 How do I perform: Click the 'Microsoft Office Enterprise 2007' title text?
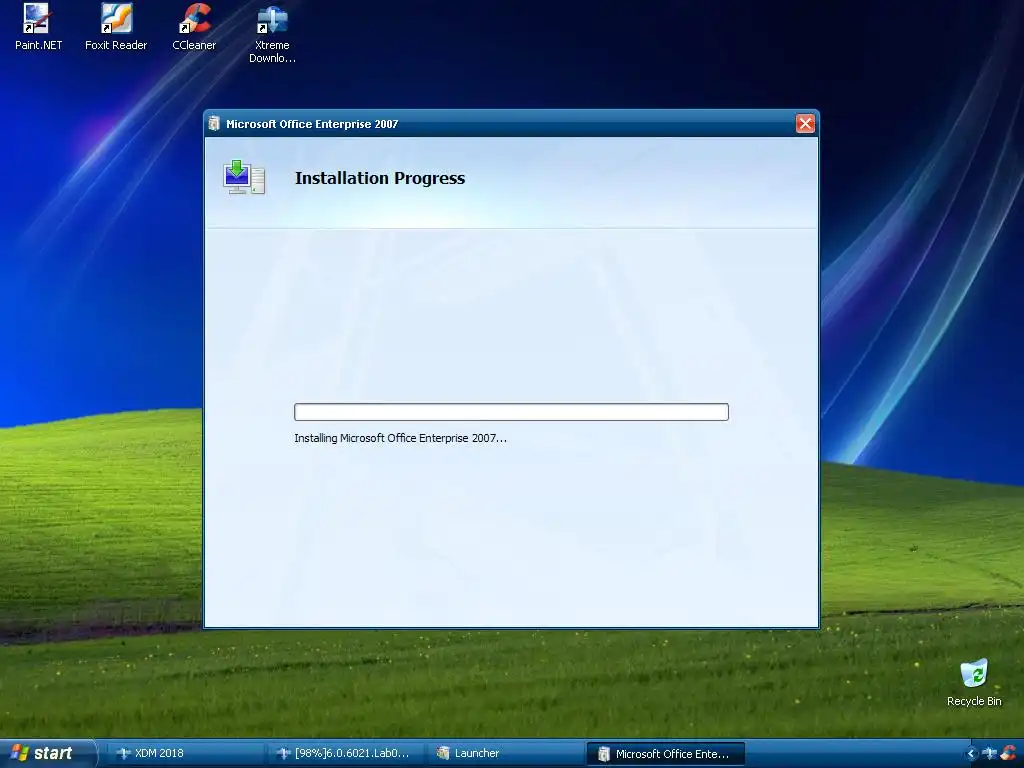pyautogui.click(x=312, y=124)
